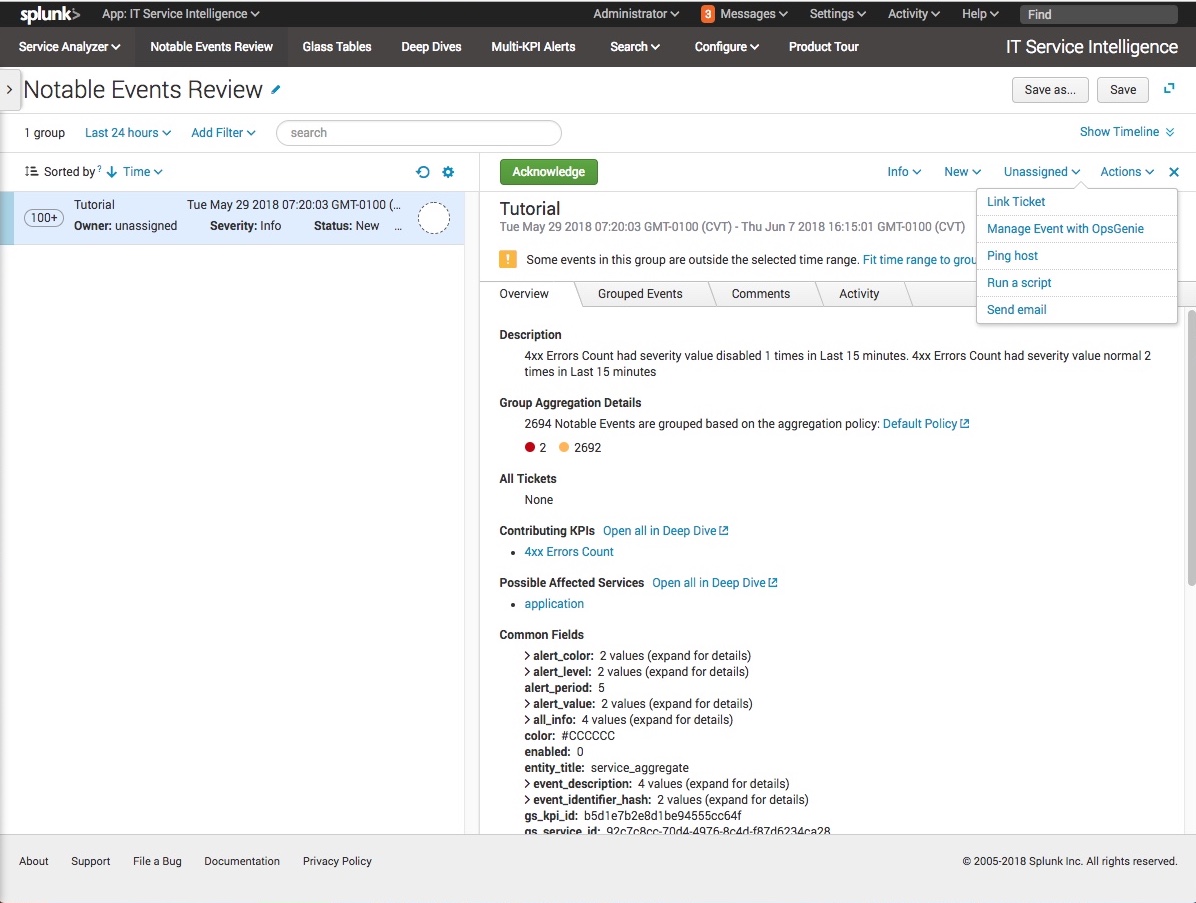The image size is (1196, 903).
Task: Click the red severity dot
Action: coord(529,447)
